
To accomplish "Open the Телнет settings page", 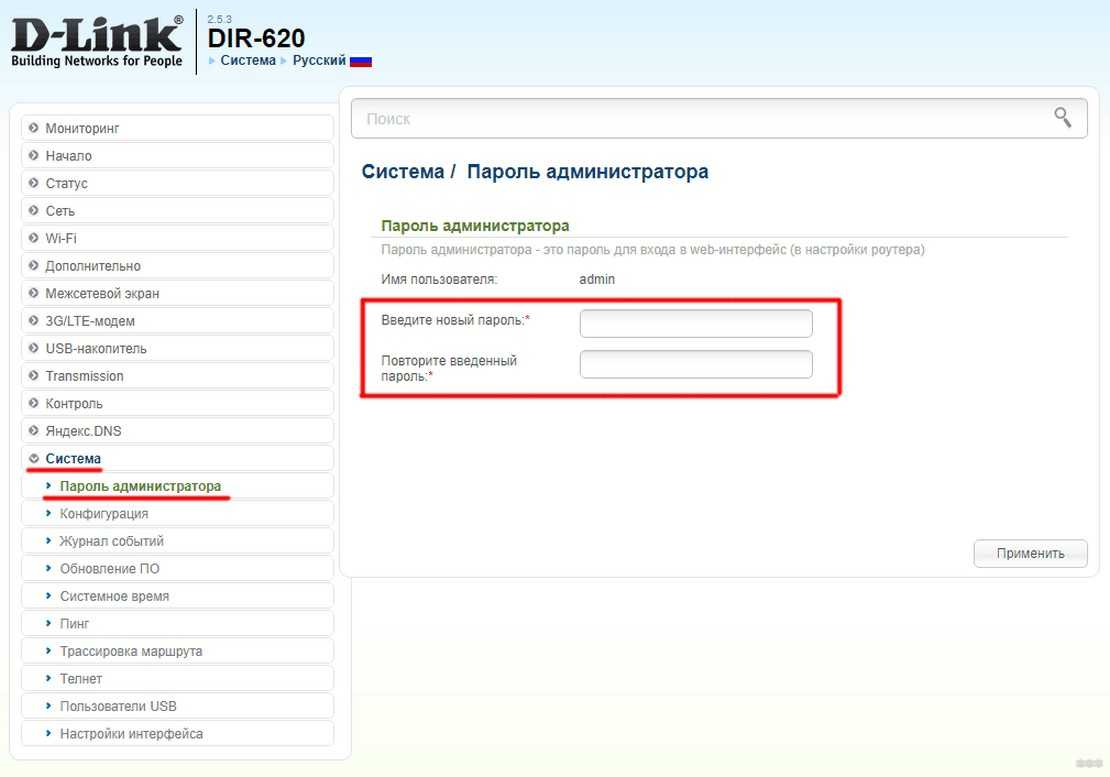I will click(x=81, y=679).
